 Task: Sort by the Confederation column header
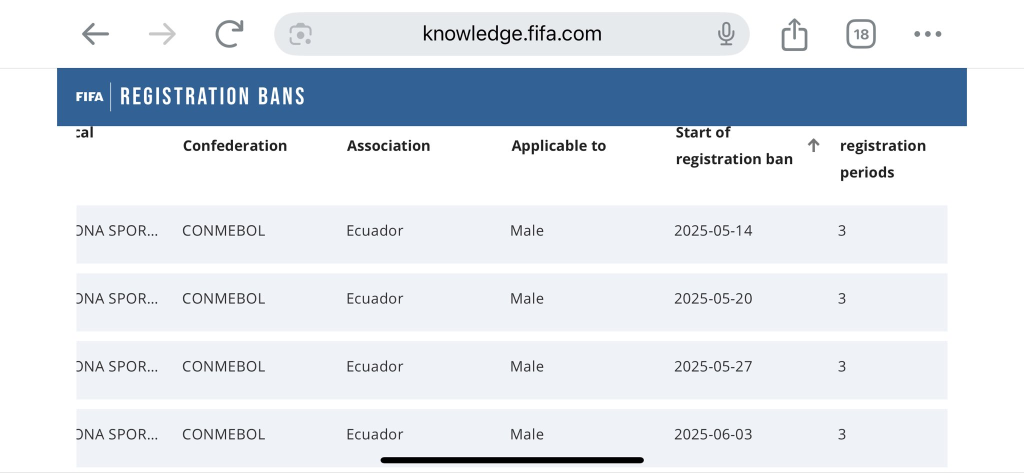tap(234, 146)
